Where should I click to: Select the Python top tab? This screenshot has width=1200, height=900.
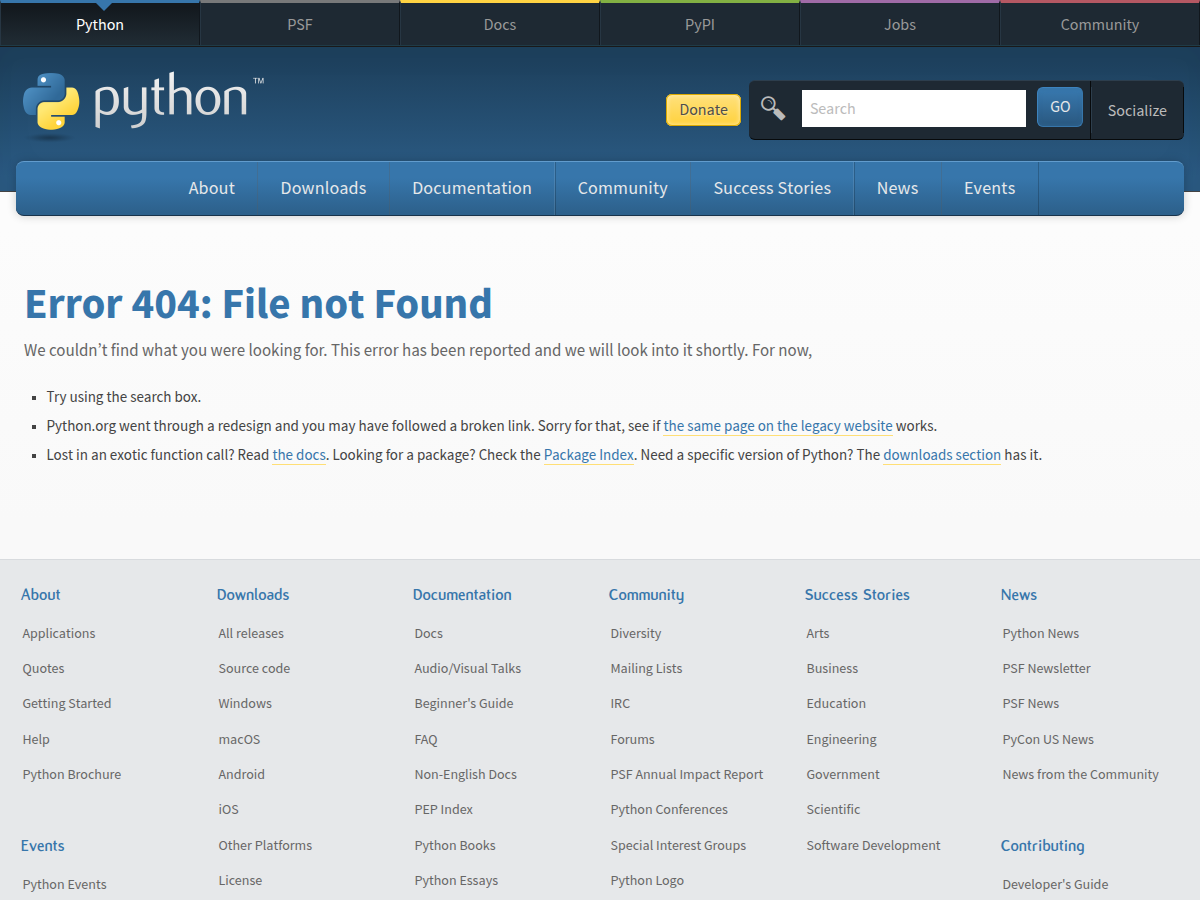click(100, 24)
